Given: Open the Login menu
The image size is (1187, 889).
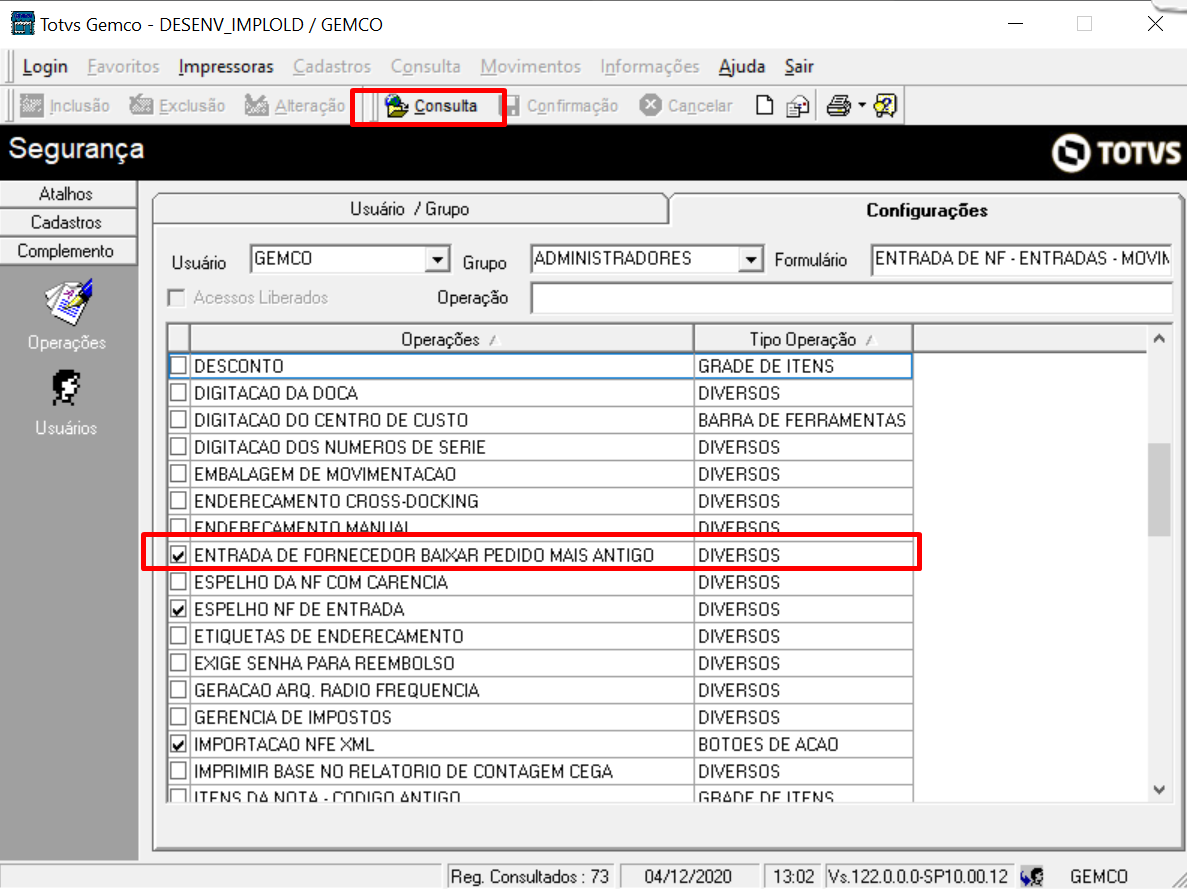Looking at the screenshot, I should [45, 67].
